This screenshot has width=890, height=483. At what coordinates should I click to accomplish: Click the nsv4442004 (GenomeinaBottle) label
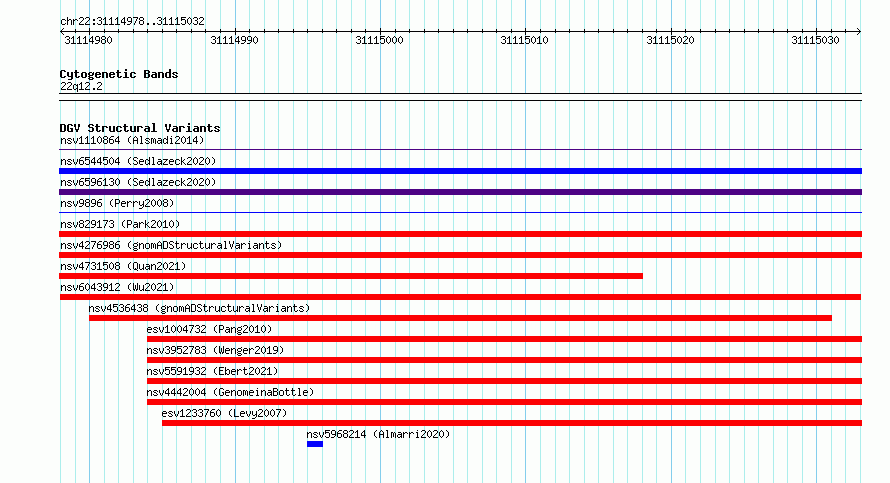(x=230, y=392)
